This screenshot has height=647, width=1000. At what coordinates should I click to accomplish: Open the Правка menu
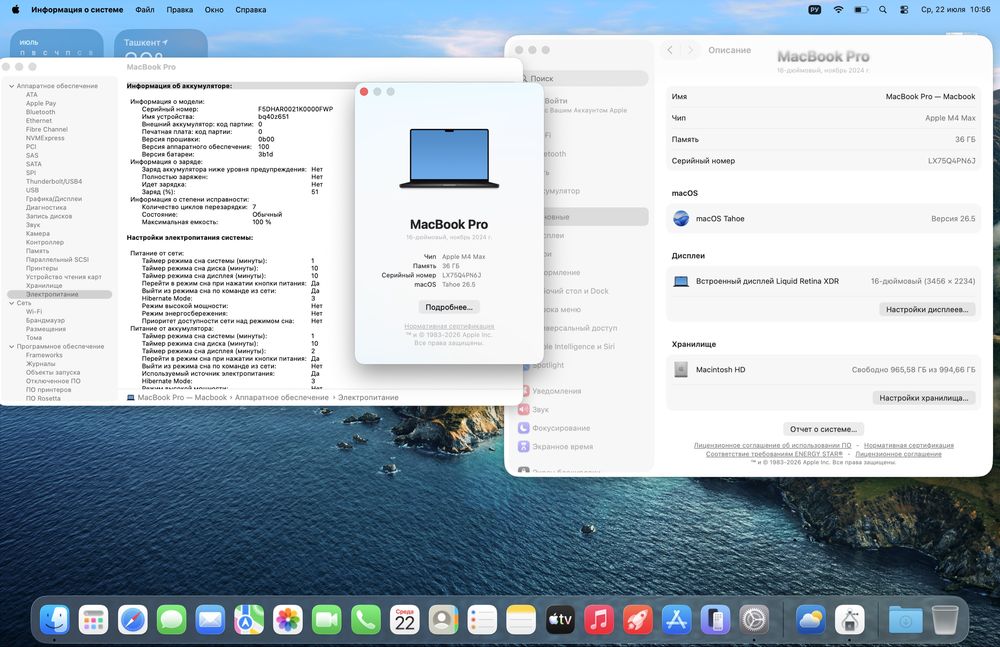tap(180, 10)
